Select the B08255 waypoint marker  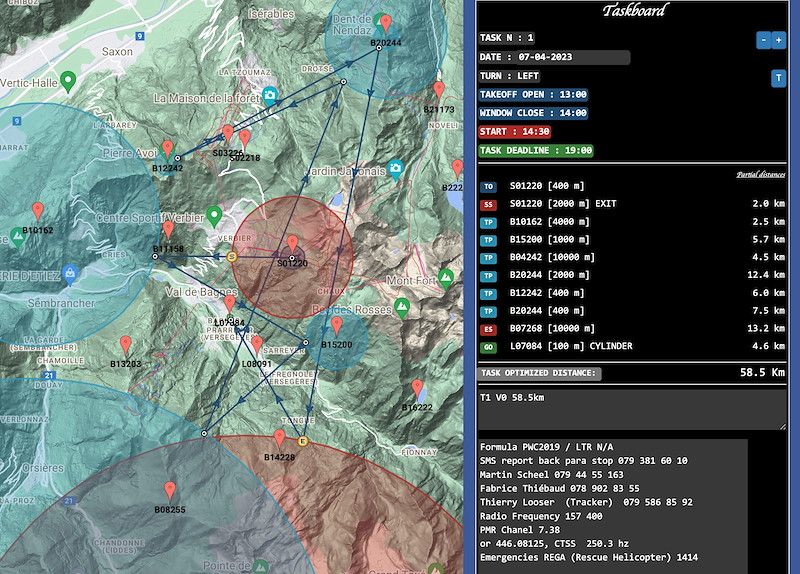tap(169, 491)
